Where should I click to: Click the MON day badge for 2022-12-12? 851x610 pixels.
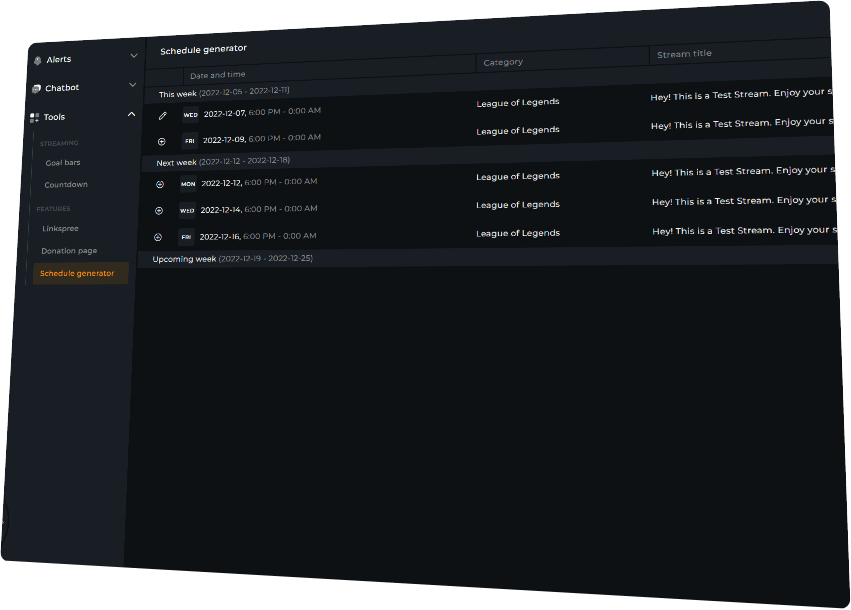click(x=188, y=184)
